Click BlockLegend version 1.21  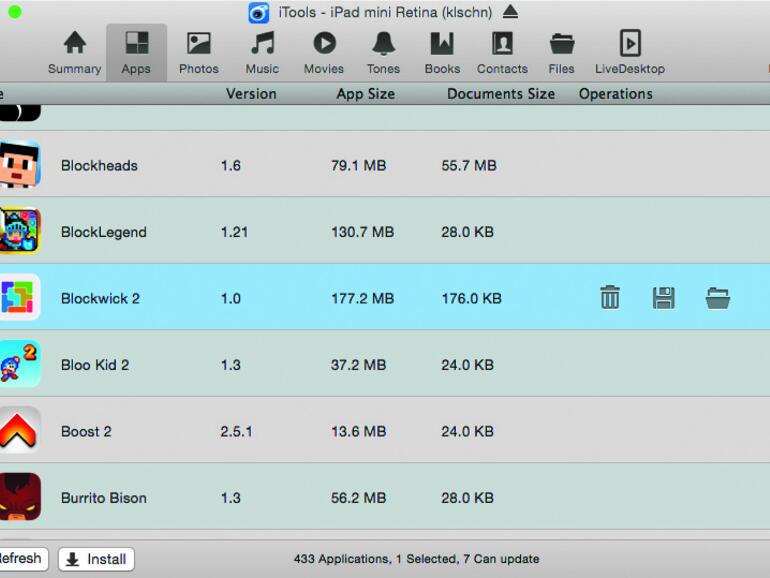pyautogui.click(x=234, y=232)
